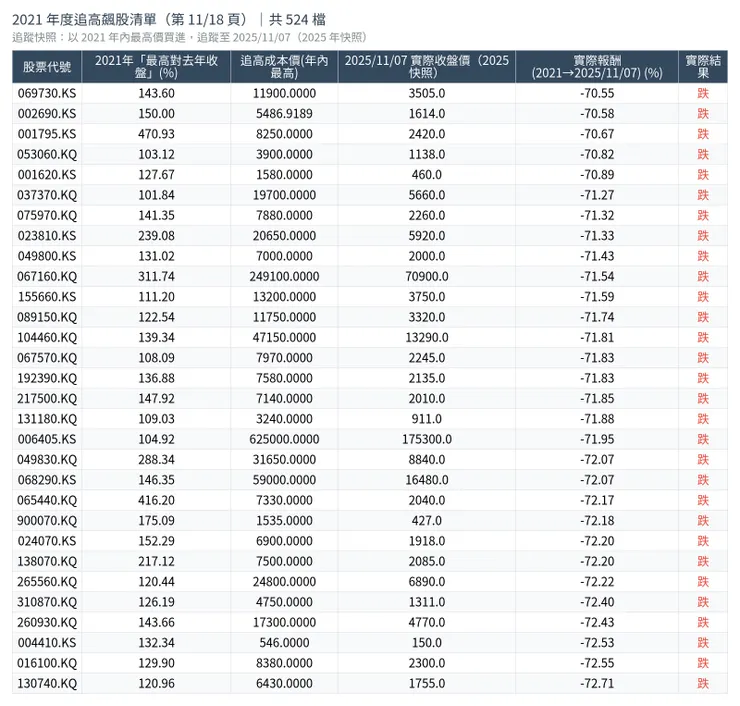Click the 546.0000 cost price cell
This screenshot has height=706, width=740.
point(284,643)
